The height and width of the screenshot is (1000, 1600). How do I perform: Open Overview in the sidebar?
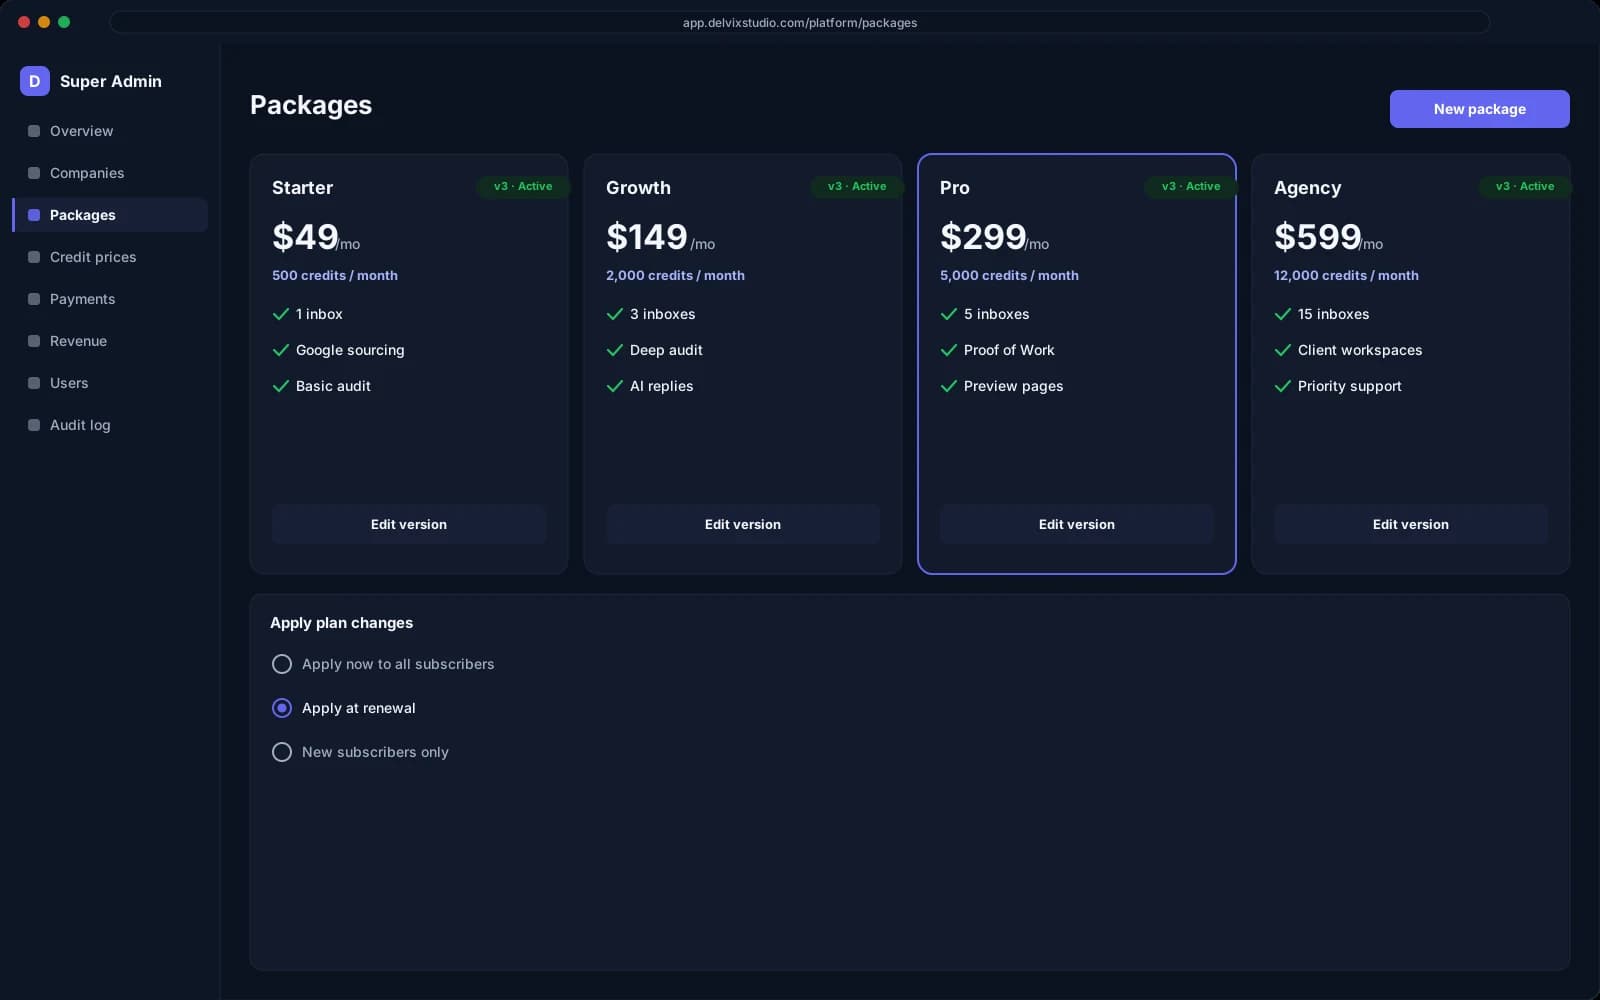[x=110, y=131]
